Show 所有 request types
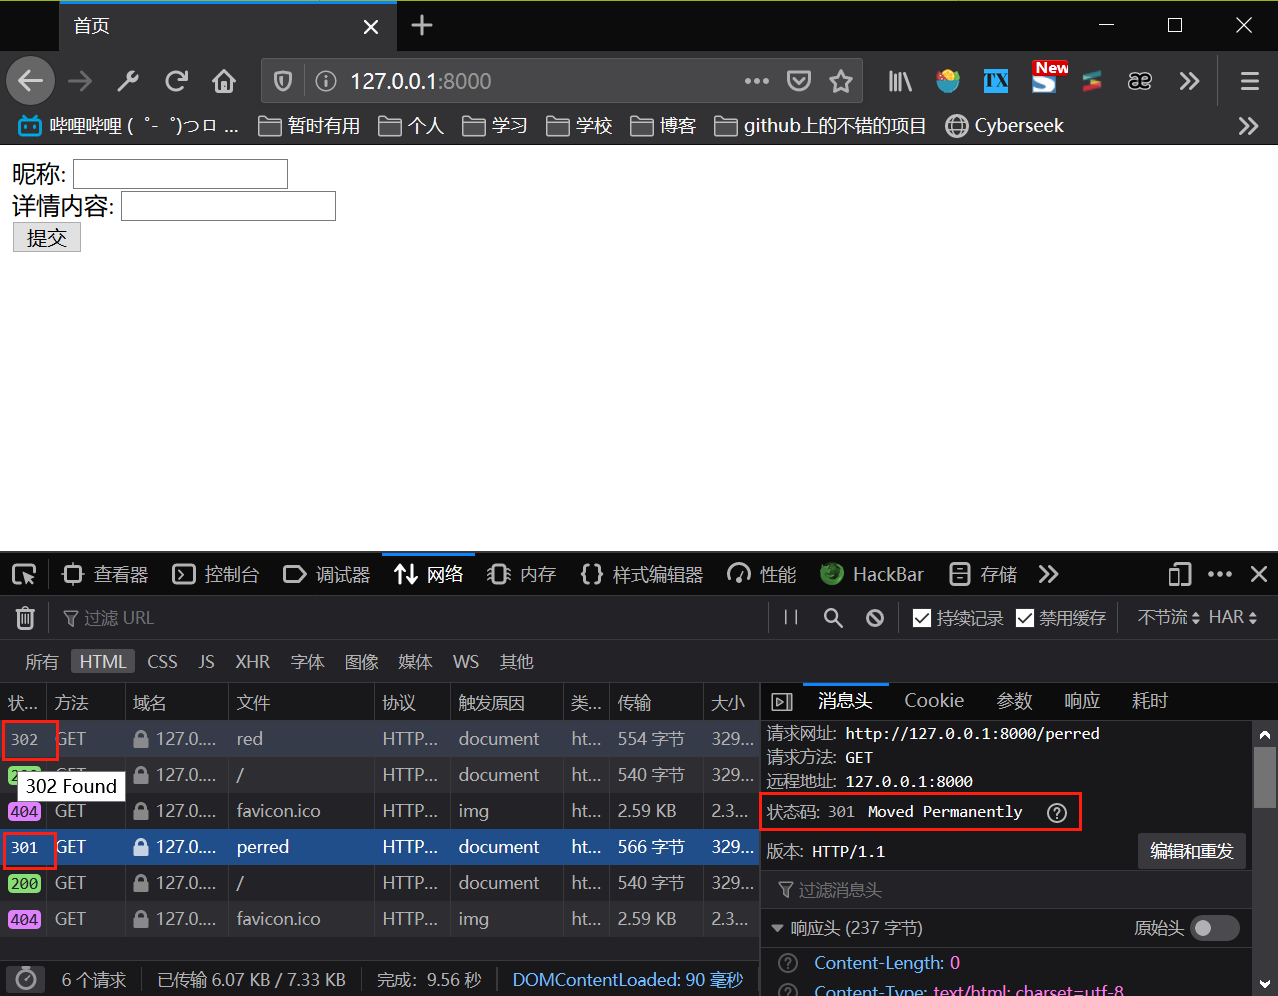Viewport: 1278px width, 996px height. [42, 662]
